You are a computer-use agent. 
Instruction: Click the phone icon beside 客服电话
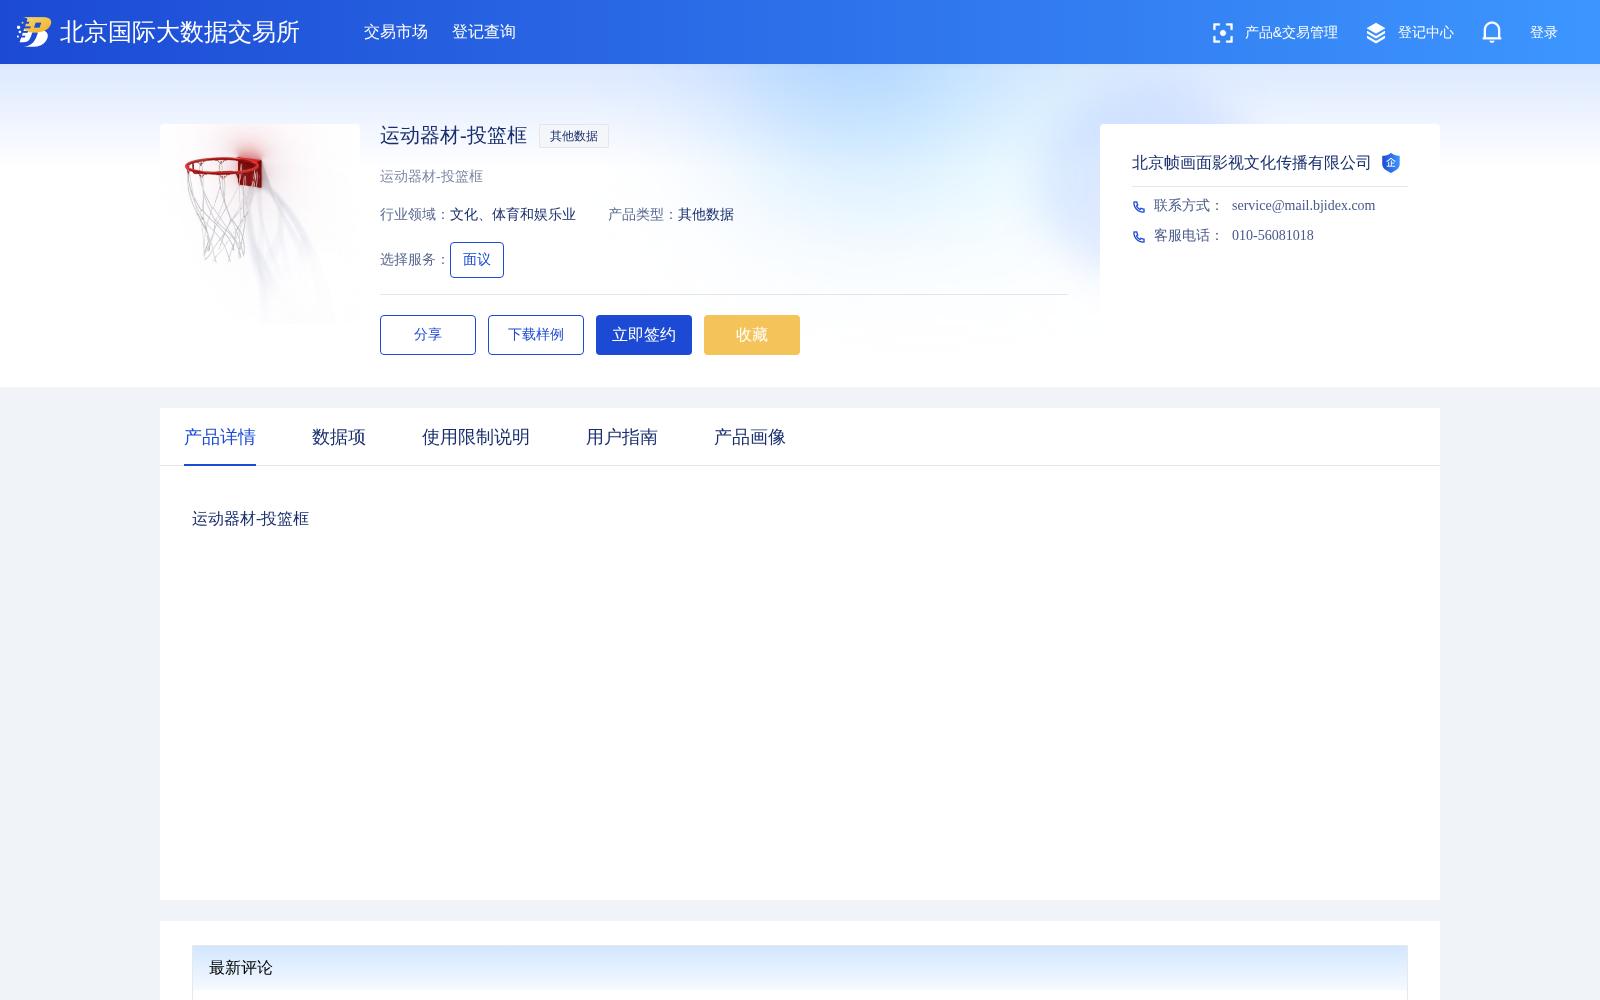click(1139, 237)
